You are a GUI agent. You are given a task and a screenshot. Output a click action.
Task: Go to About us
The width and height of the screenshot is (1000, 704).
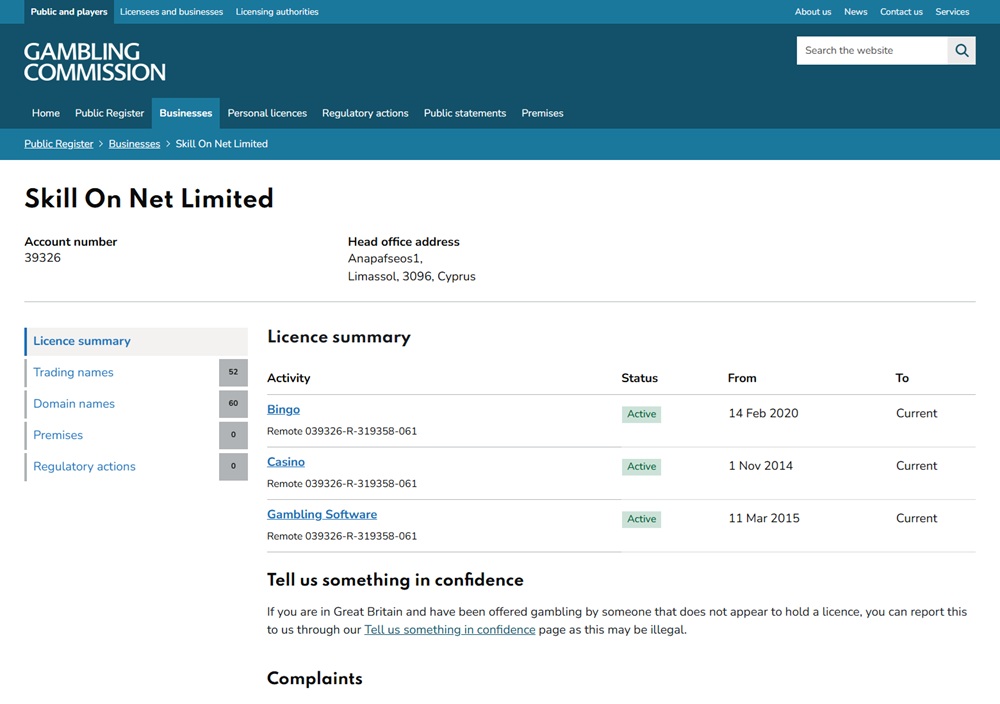click(x=812, y=11)
